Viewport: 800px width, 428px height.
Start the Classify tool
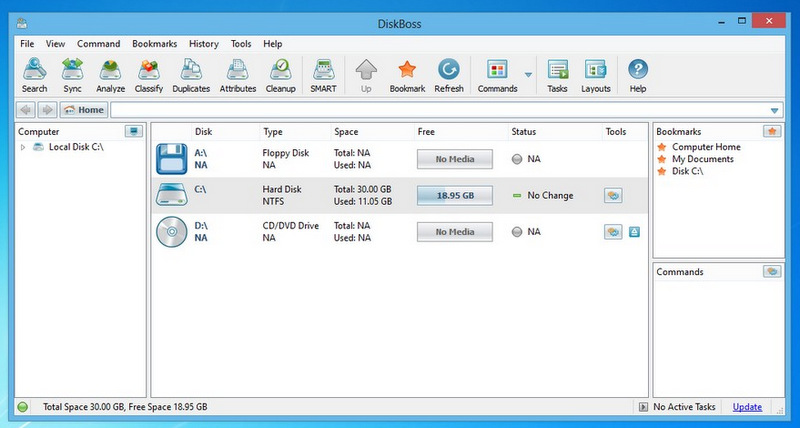pyautogui.click(x=148, y=75)
